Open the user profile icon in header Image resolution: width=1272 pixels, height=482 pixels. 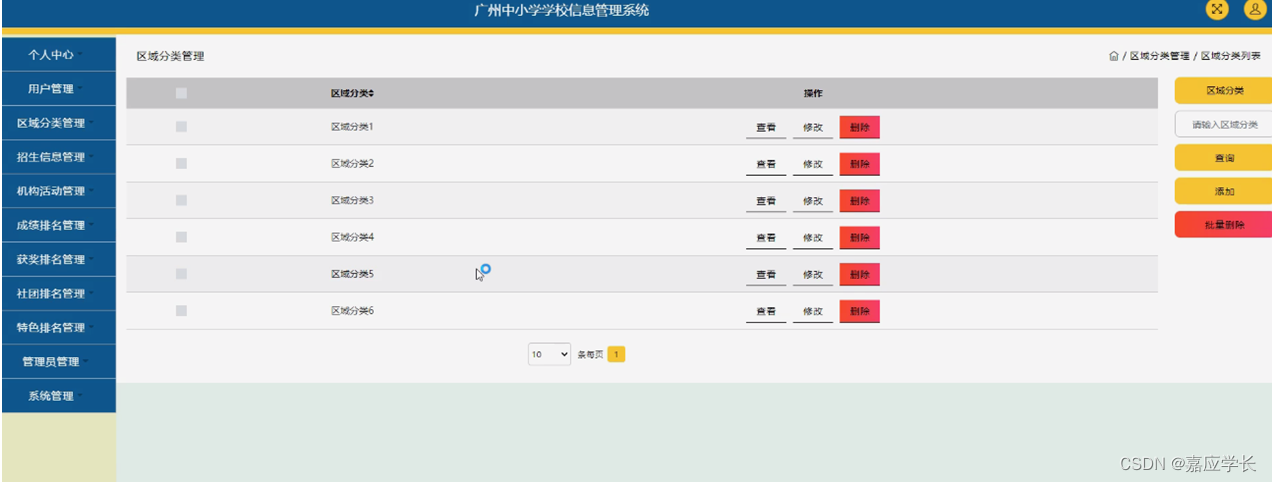coord(1254,10)
